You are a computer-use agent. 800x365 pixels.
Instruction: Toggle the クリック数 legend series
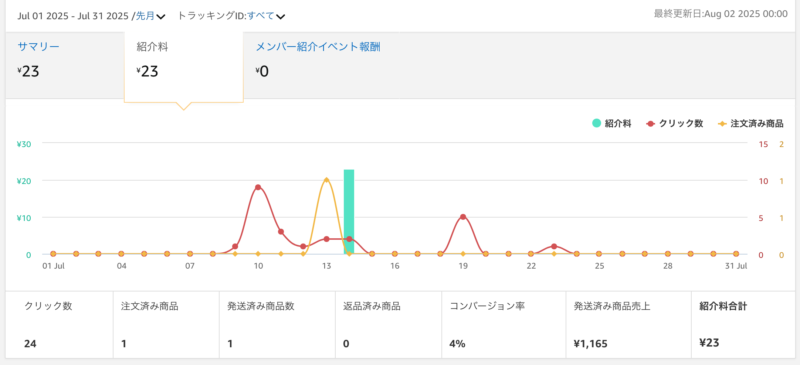coord(674,123)
